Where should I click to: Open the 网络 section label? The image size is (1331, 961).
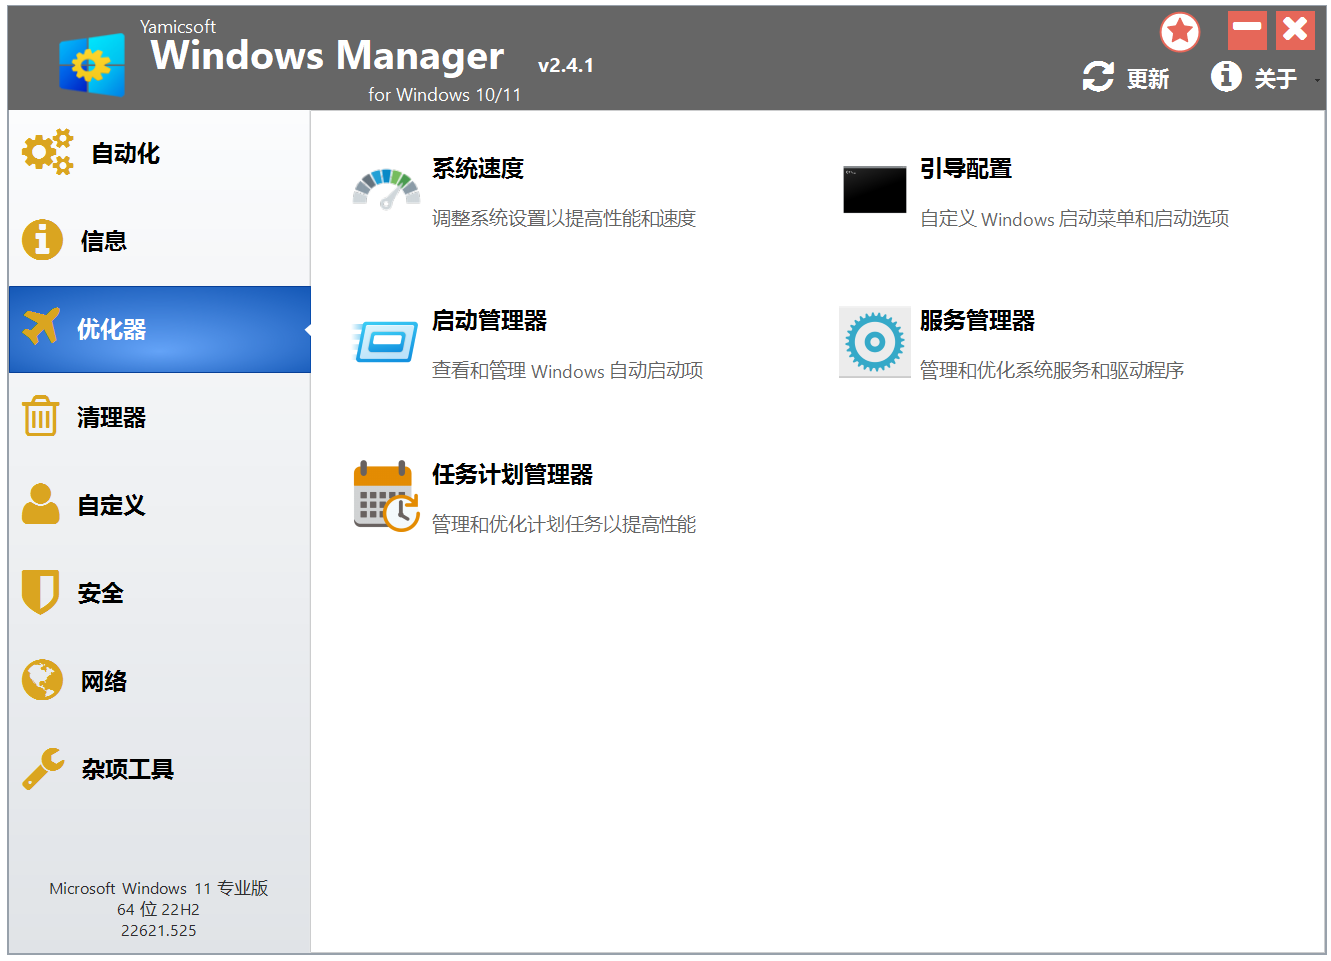click(x=104, y=681)
